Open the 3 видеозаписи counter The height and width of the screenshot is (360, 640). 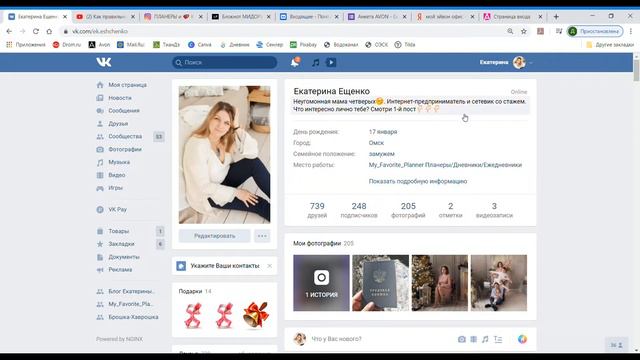pyautogui.click(x=494, y=210)
